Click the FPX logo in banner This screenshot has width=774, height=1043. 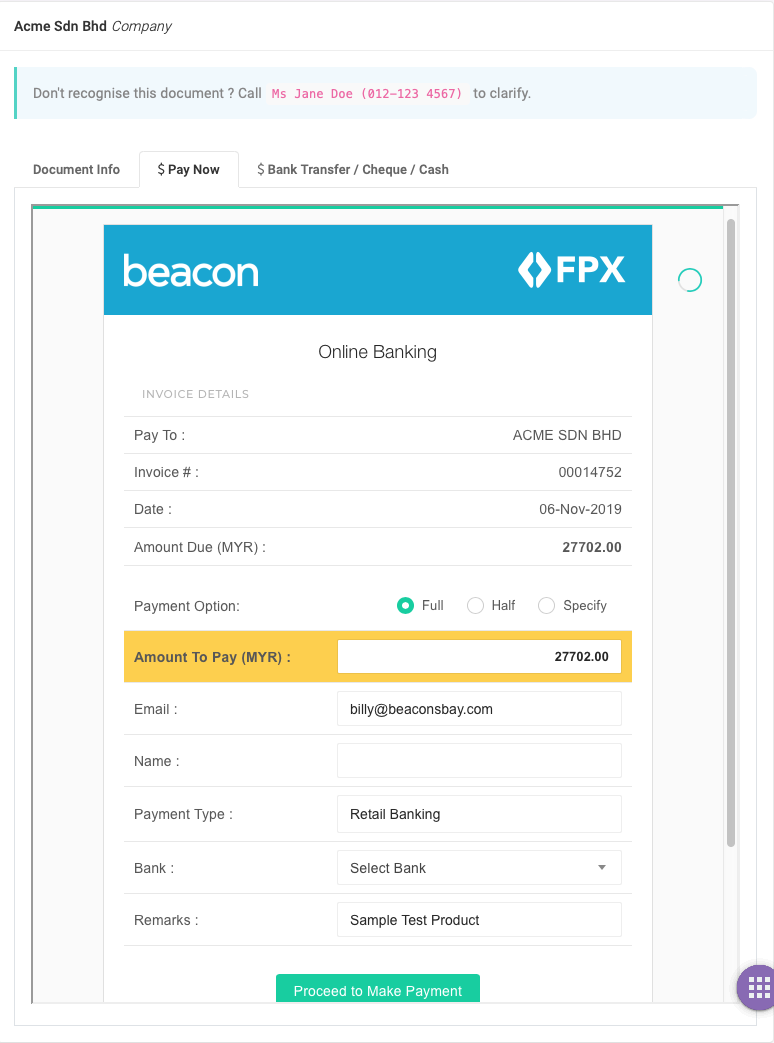pyautogui.click(x=571, y=270)
